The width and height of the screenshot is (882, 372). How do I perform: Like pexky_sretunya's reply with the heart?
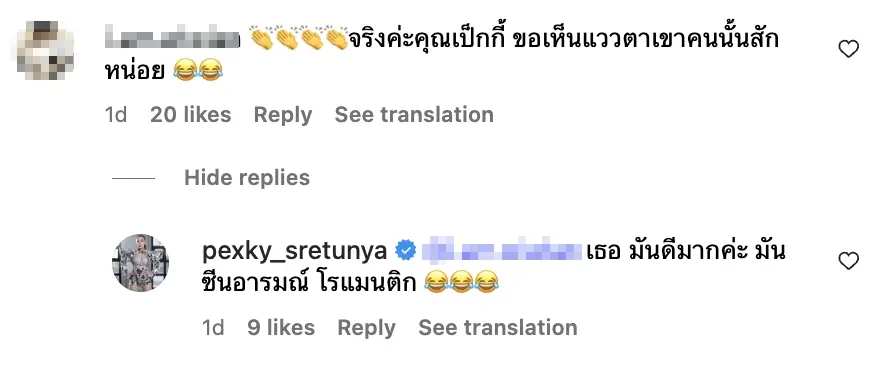(849, 261)
